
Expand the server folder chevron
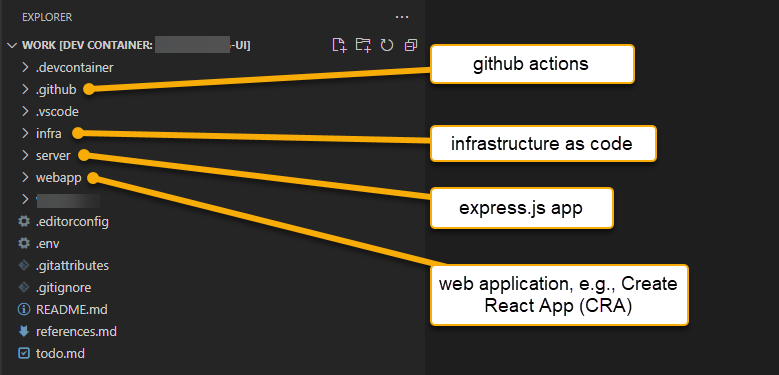[25, 155]
